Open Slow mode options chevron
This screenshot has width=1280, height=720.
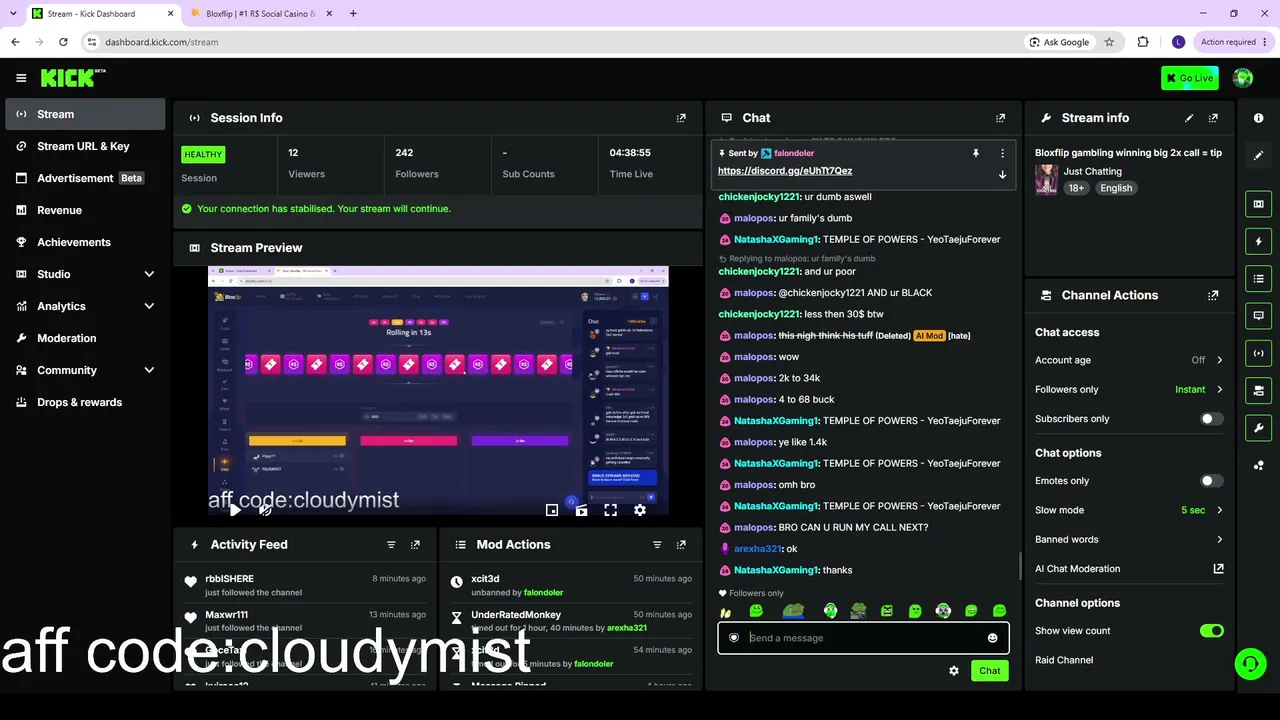1219,510
